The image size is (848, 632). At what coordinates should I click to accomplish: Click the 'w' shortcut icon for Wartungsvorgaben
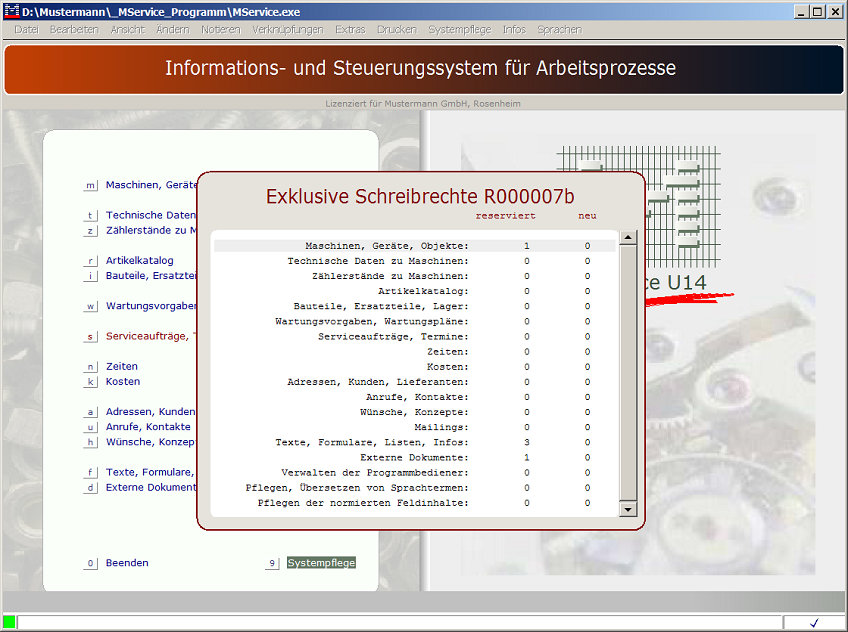[x=90, y=306]
